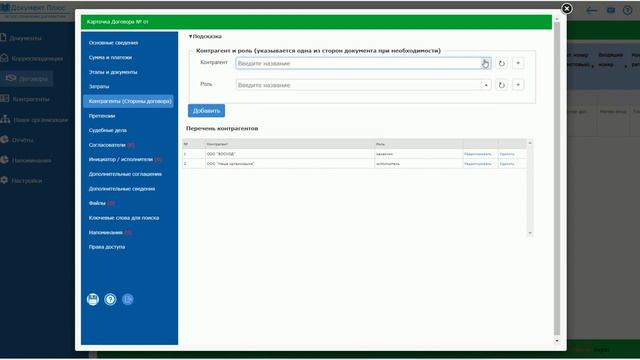Image resolution: width=640 pixels, height=360 pixels.
Task: Click the video icon in top header
Action: [611, 11]
